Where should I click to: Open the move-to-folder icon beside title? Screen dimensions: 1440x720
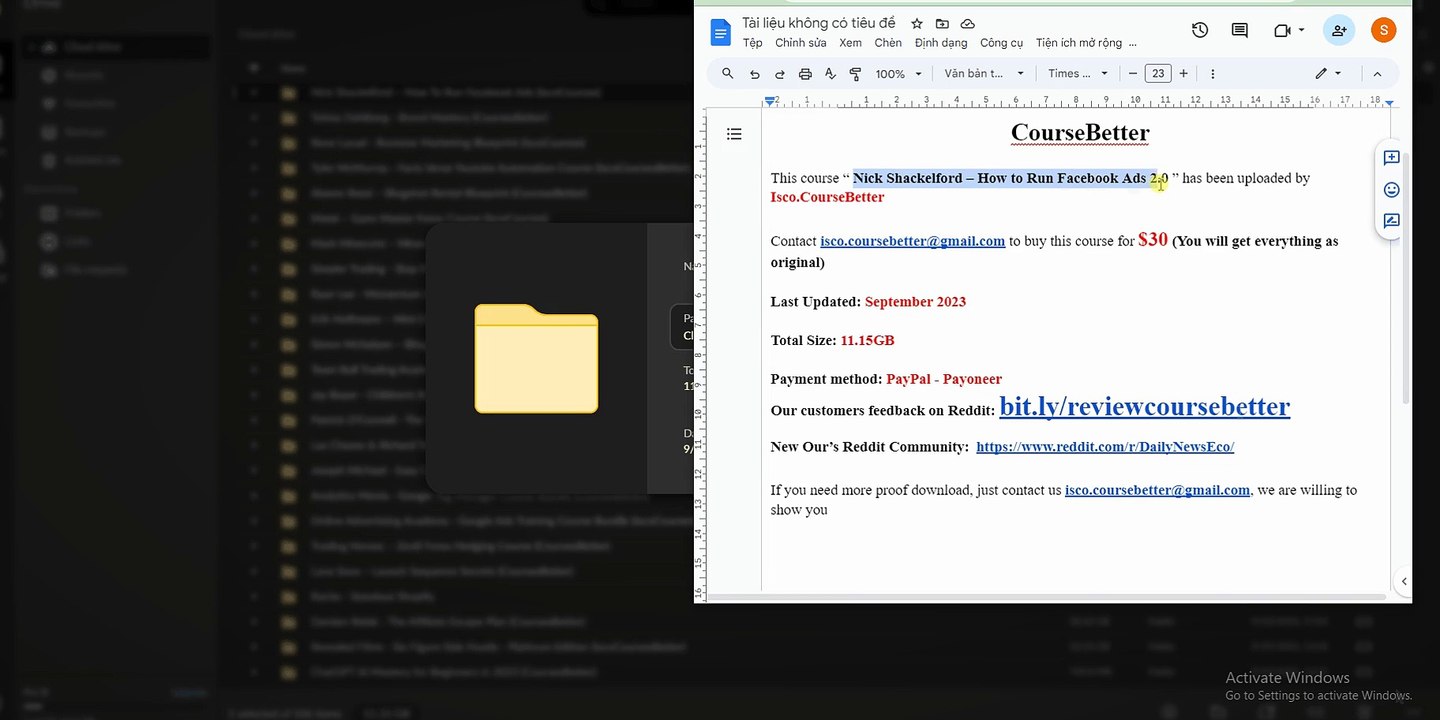coord(942,23)
